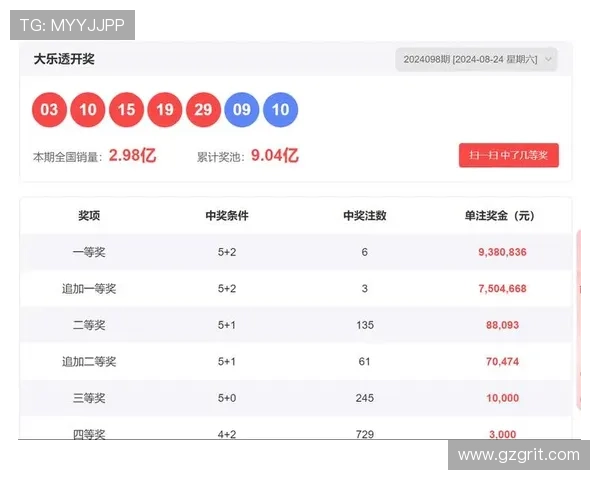Click the 中奖条件 column header
Screen dimensions: 600x480
(x=227, y=216)
